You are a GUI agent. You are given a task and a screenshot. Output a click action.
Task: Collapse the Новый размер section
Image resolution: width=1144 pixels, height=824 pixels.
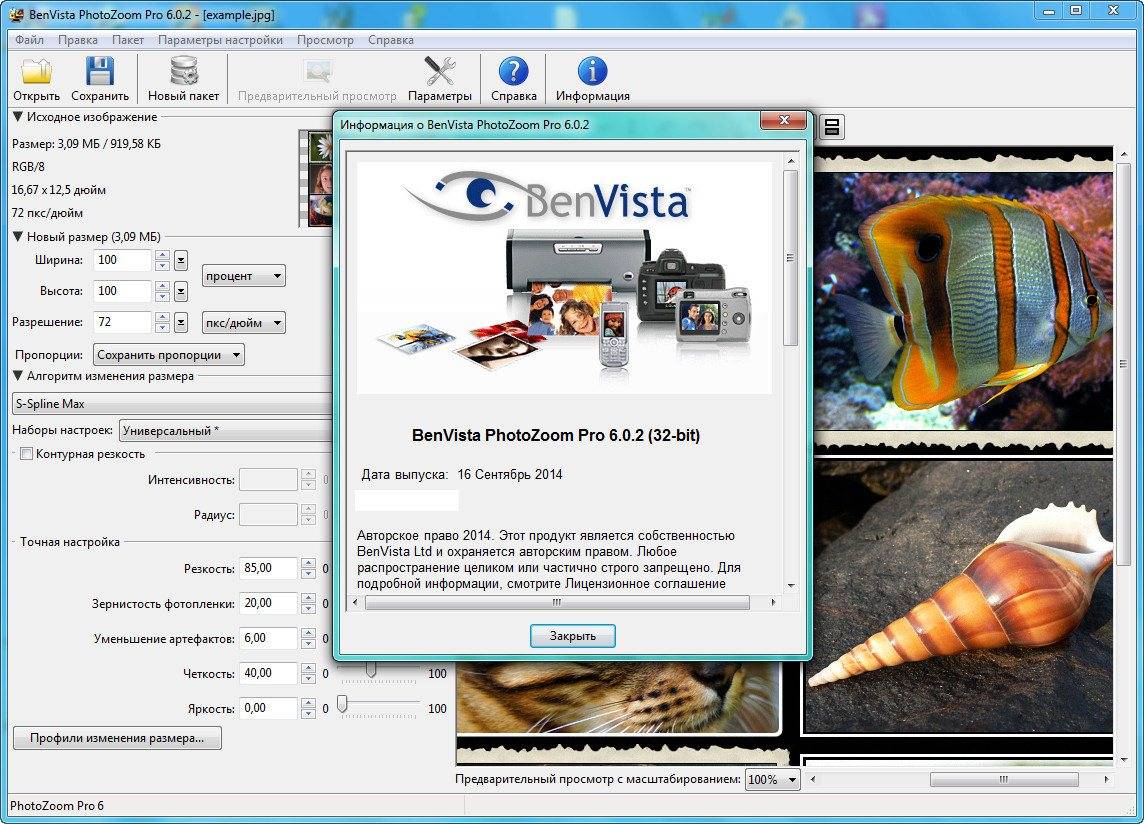click(x=18, y=236)
